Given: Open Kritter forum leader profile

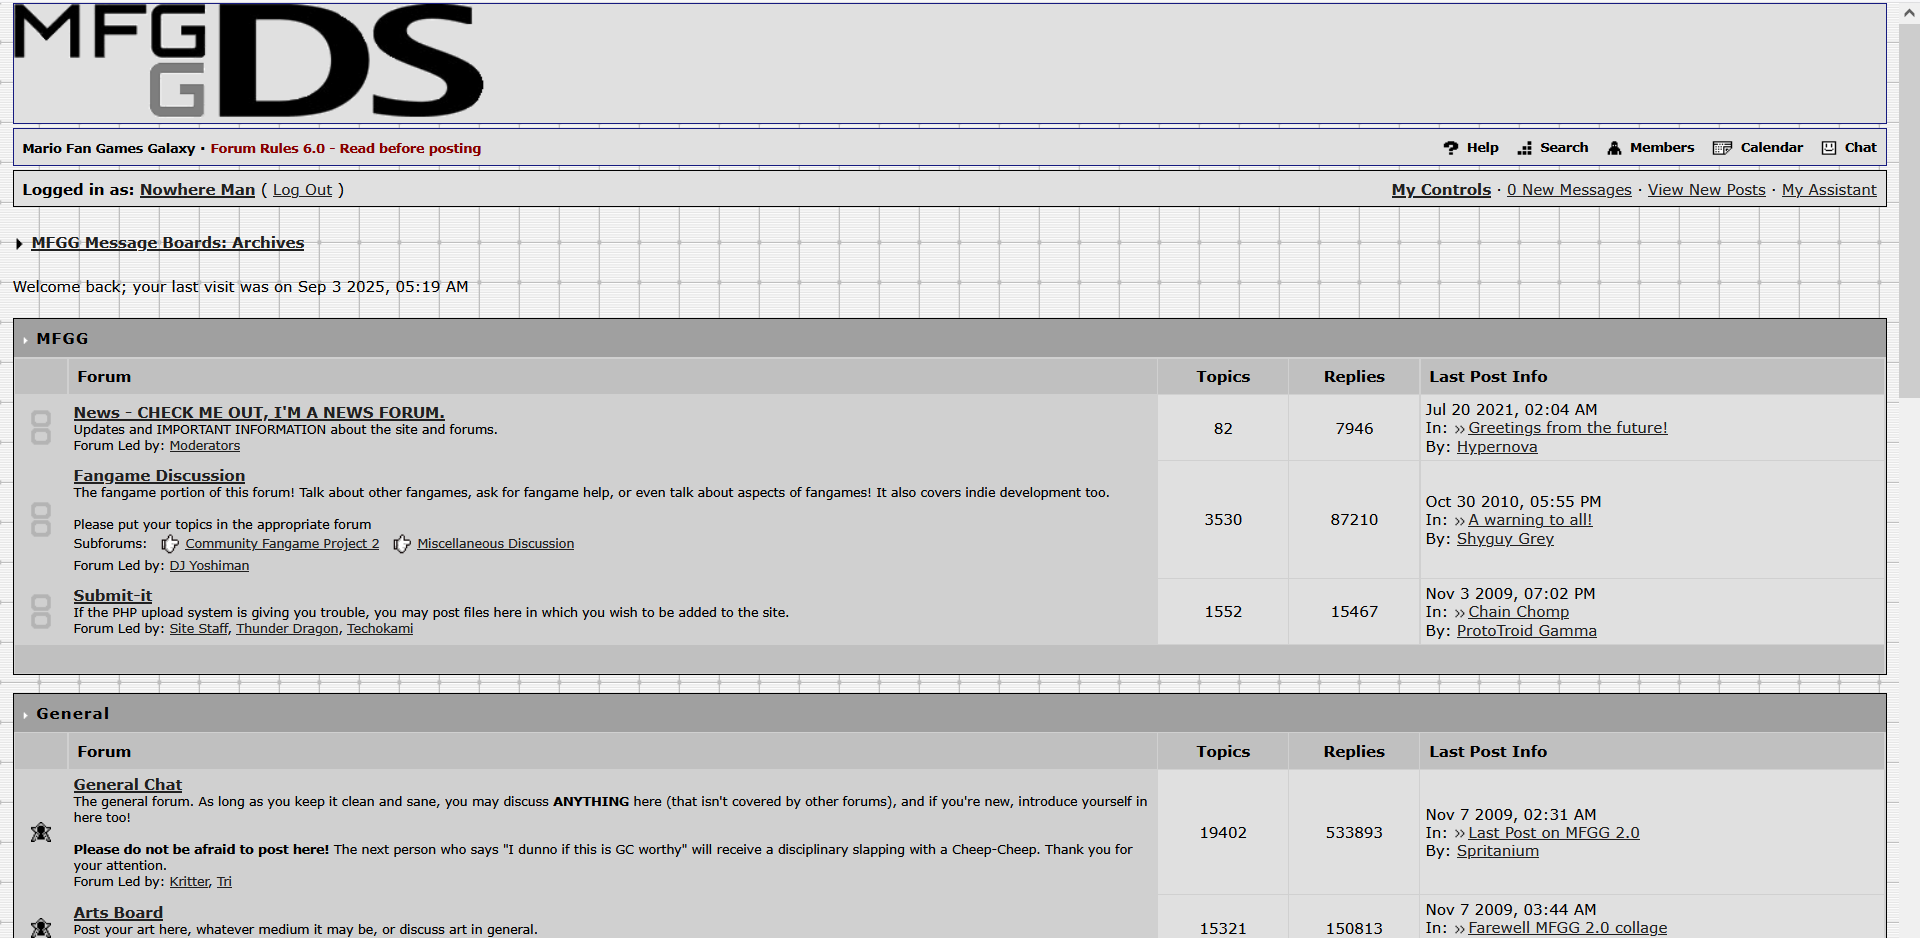Looking at the screenshot, I should (189, 882).
